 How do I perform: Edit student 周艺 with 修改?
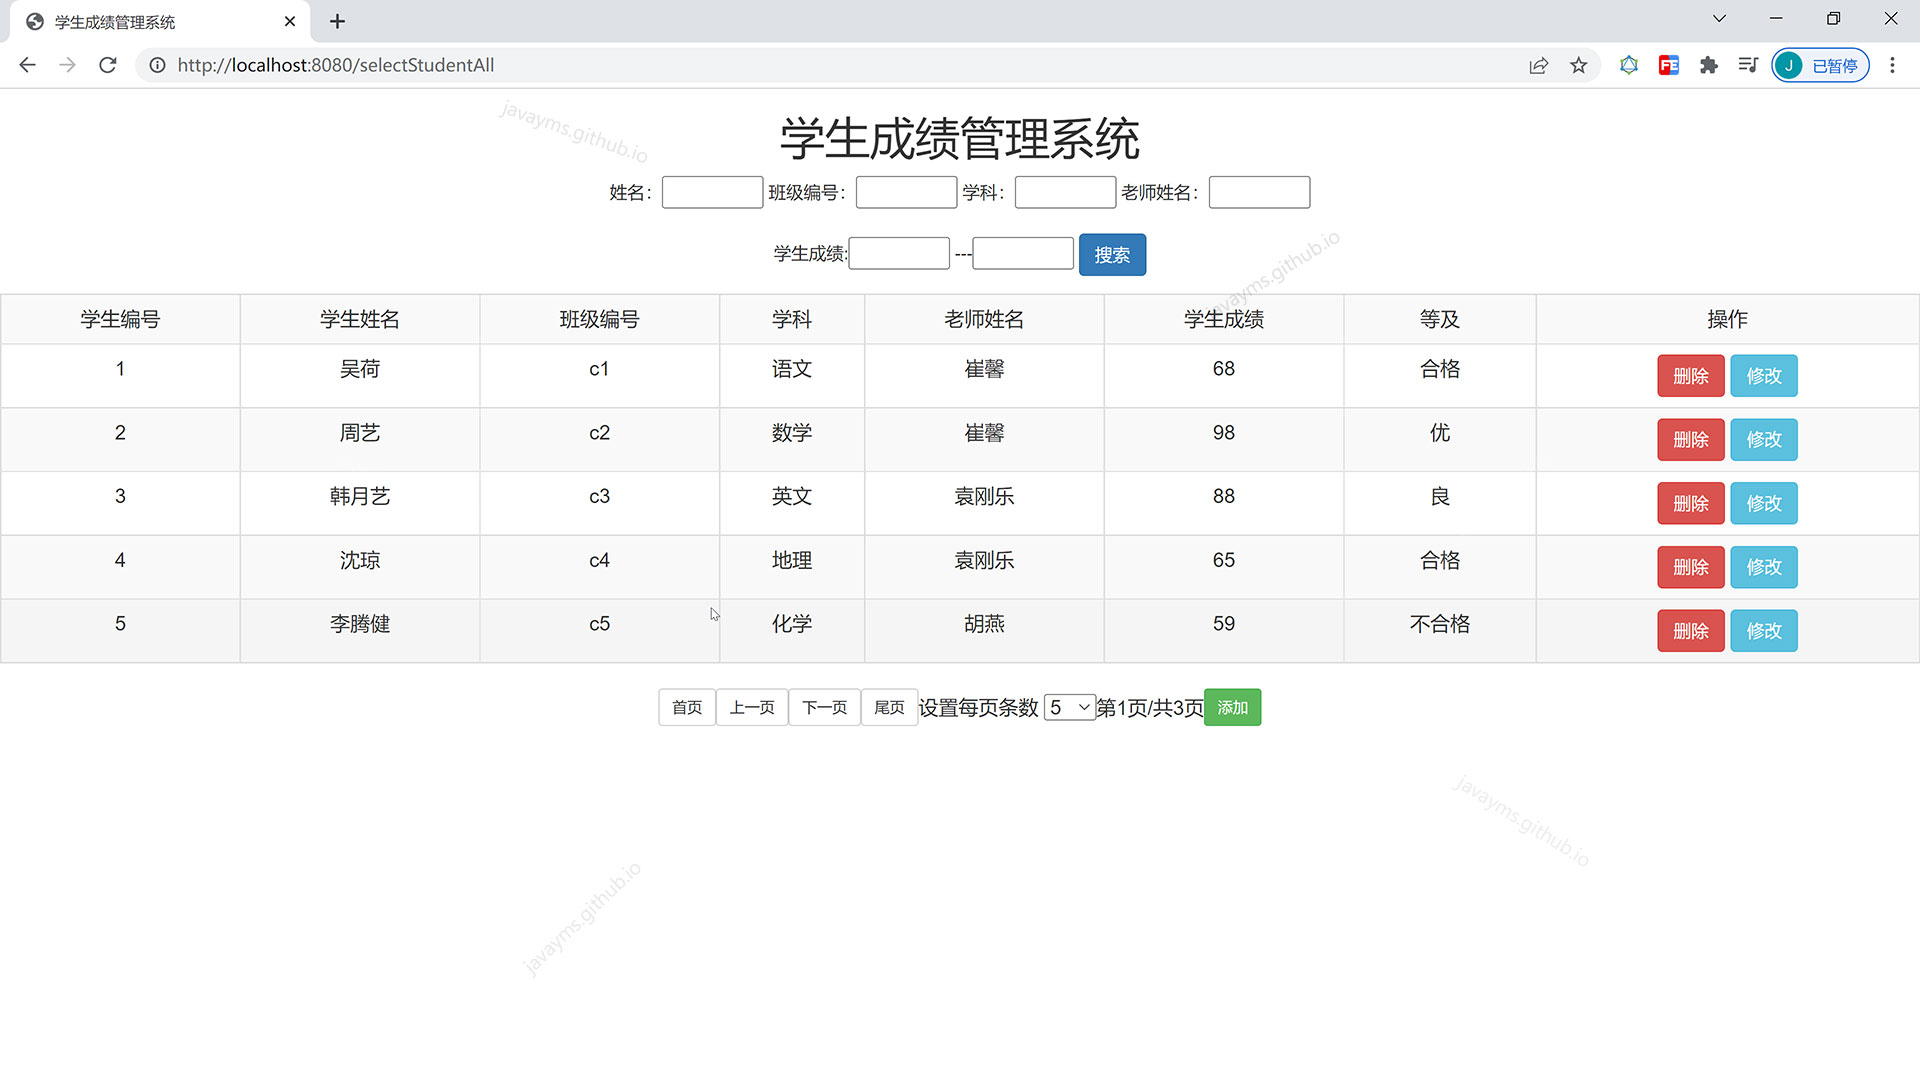pyautogui.click(x=1764, y=440)
